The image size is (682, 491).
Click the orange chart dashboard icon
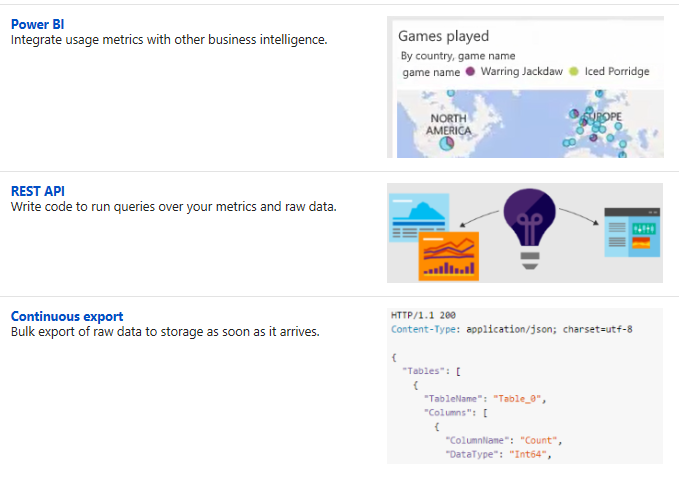[x=449, y=255]
